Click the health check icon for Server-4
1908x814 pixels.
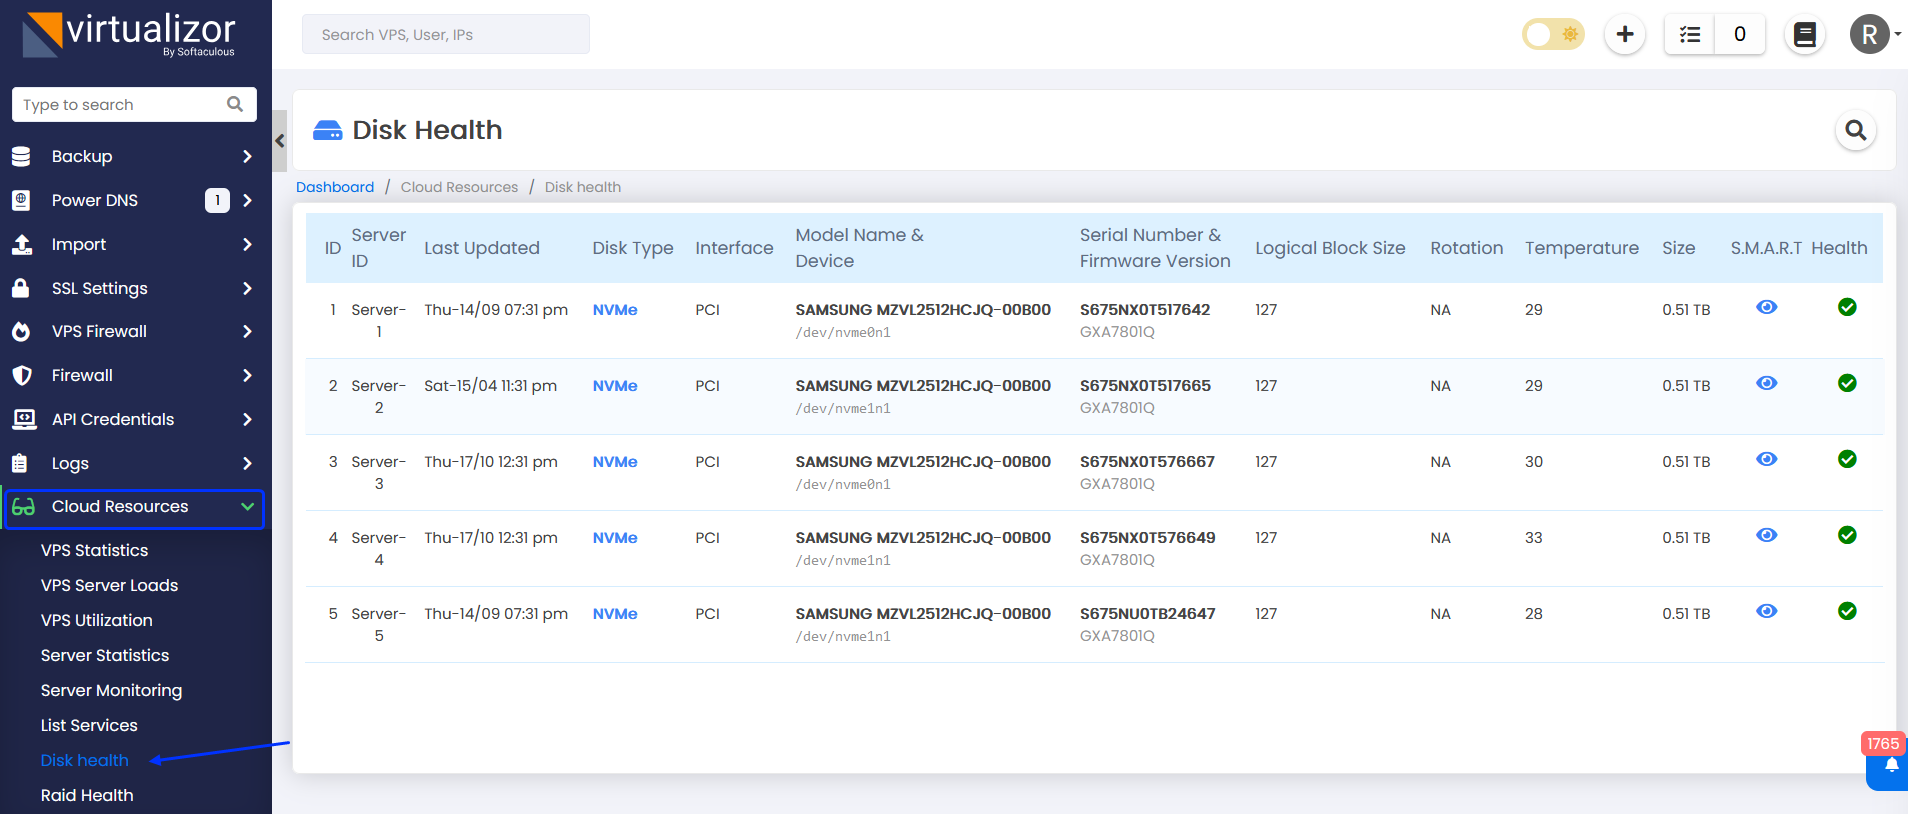(1847, 535)
